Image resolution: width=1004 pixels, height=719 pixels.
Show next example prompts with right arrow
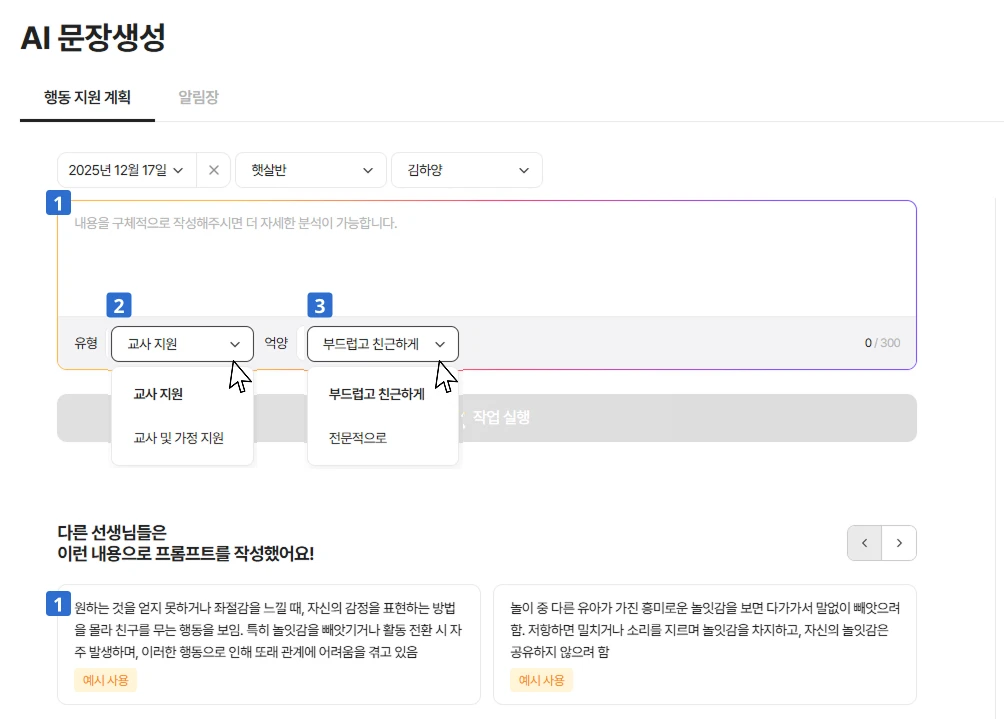899,543
